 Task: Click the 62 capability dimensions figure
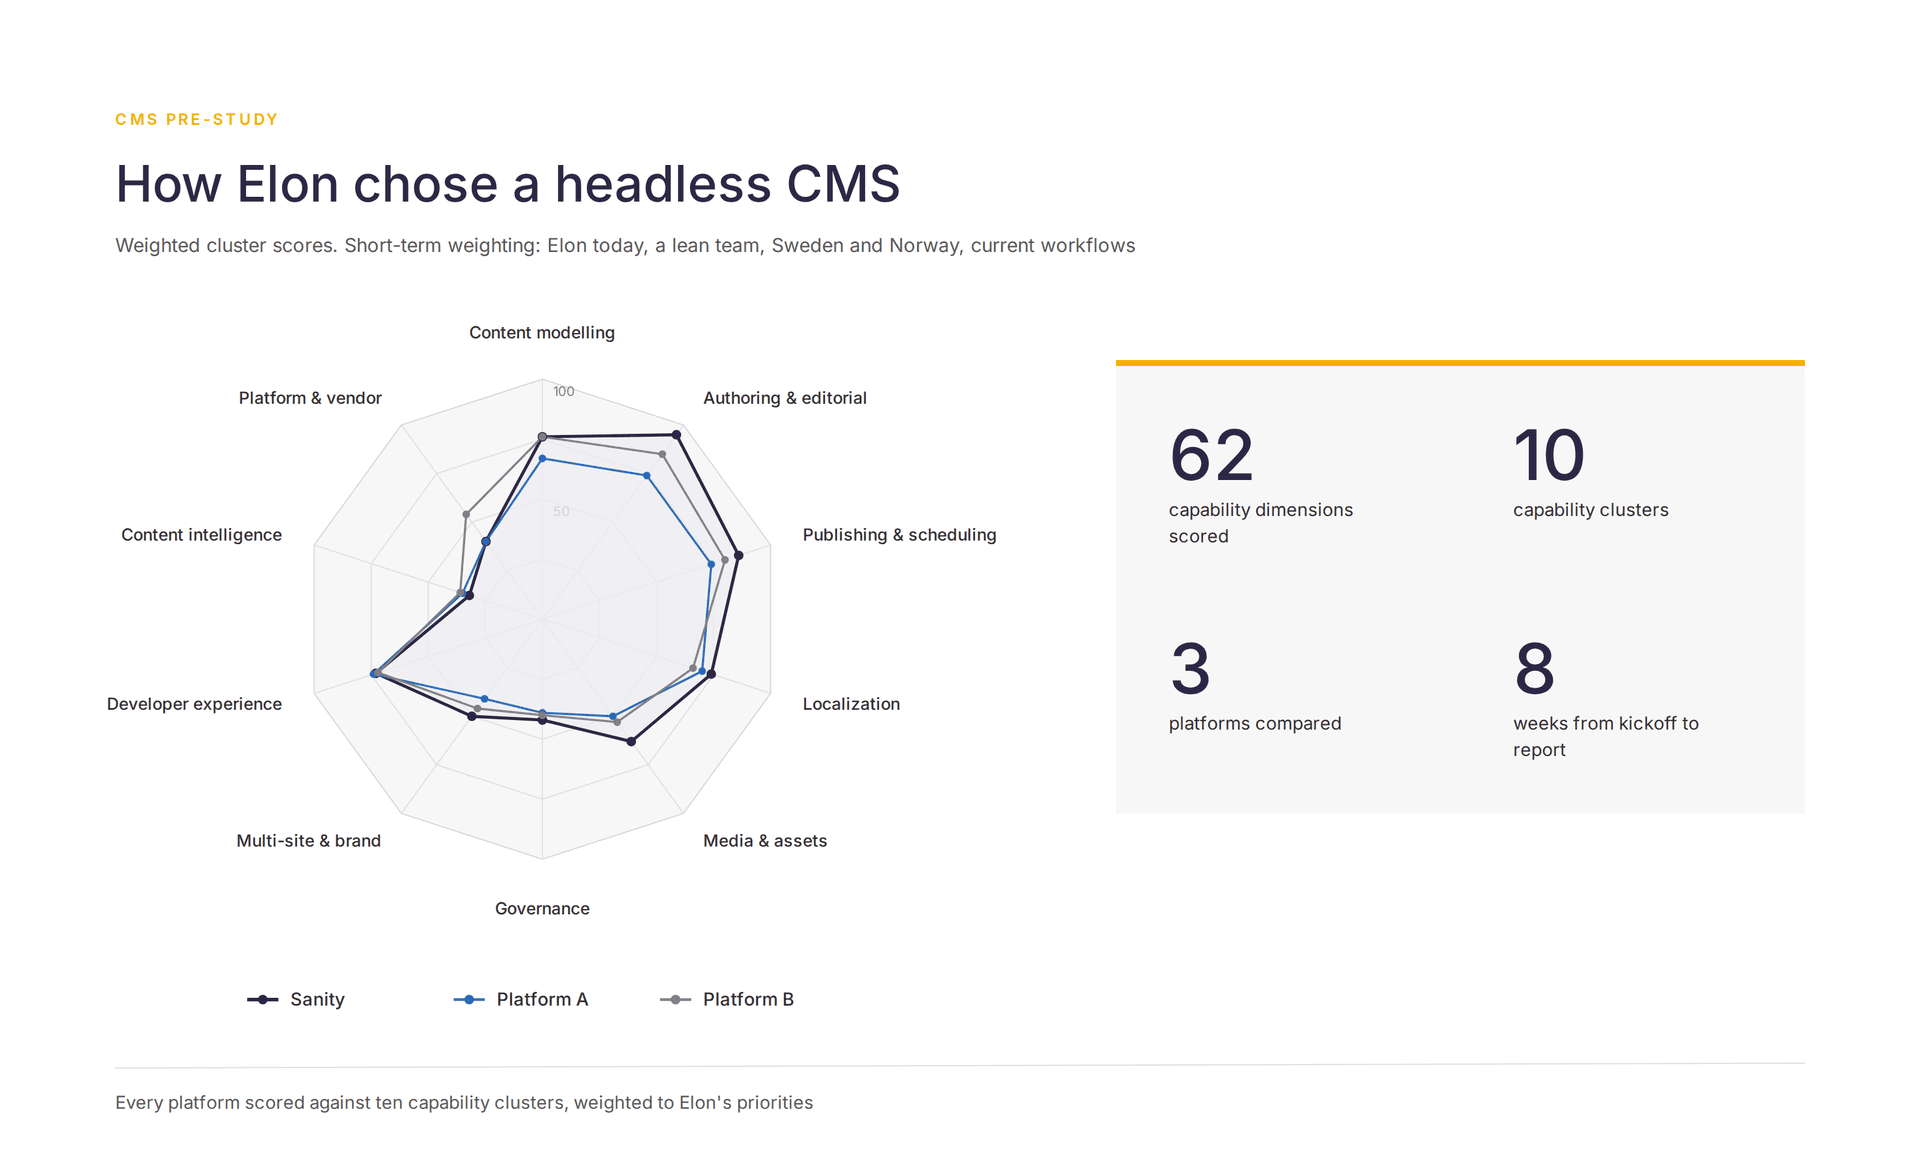(x=1211, y=456)
